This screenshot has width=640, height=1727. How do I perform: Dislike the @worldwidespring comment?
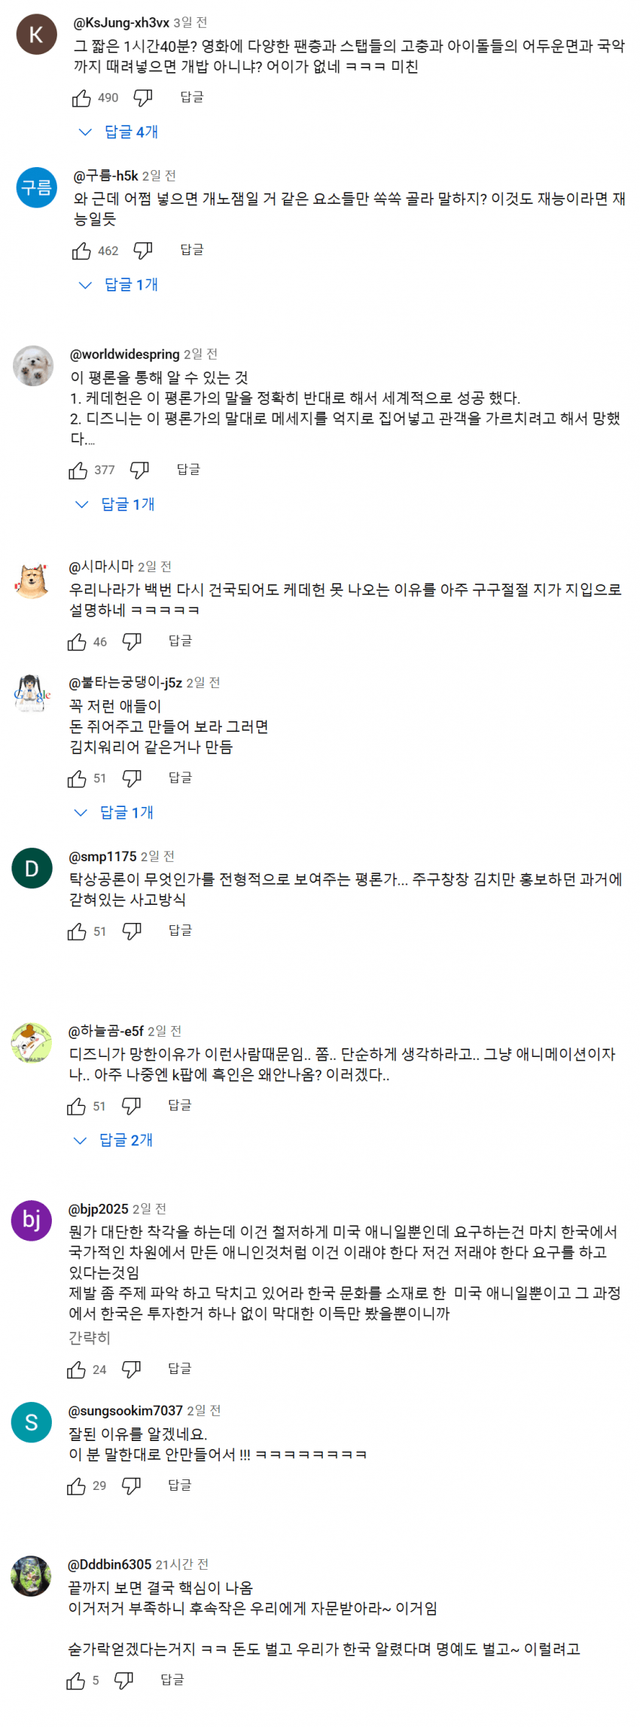(x=139, y=470)
